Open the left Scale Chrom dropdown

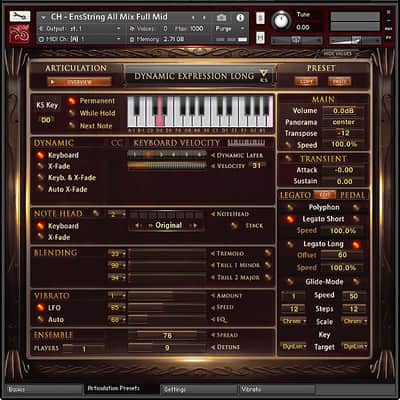click(294, 321)
